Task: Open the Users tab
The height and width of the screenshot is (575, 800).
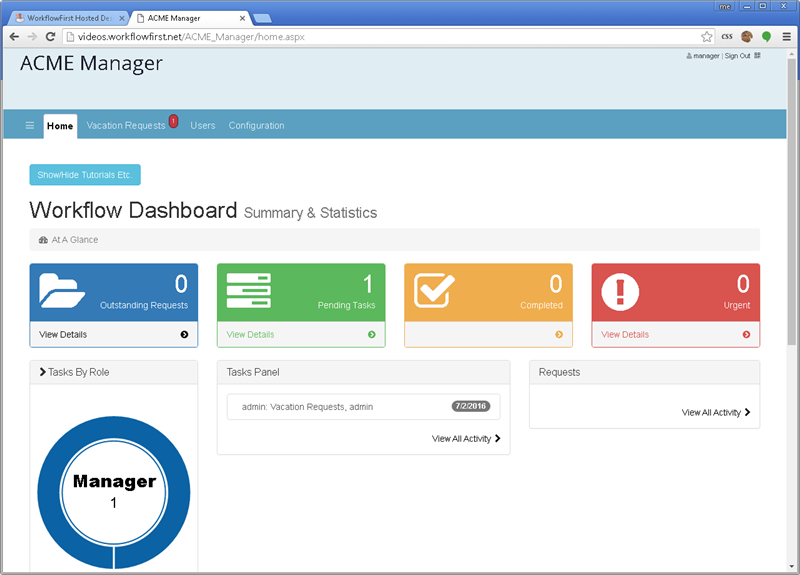Action: (203, 126)
